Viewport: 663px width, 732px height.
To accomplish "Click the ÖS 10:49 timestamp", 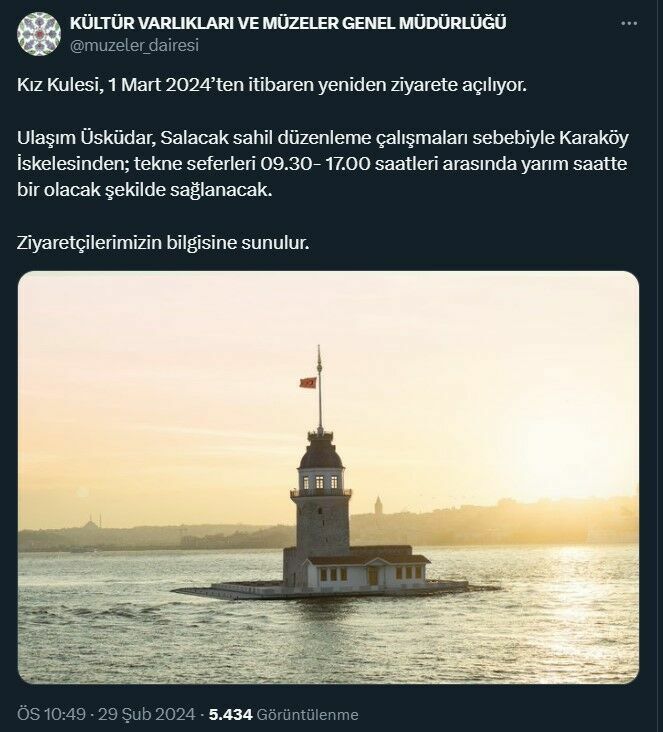I will (52, 714).
